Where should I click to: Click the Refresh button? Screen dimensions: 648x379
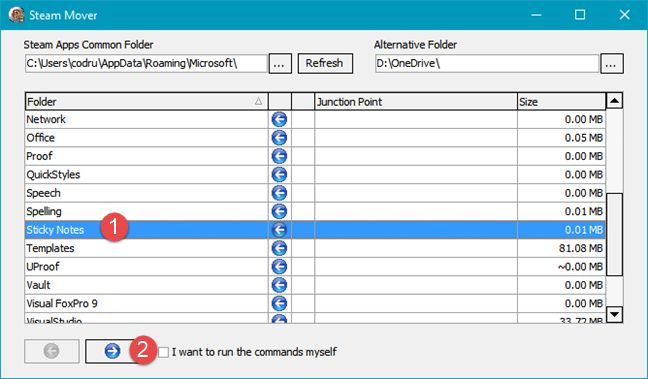tap(325, 63)
